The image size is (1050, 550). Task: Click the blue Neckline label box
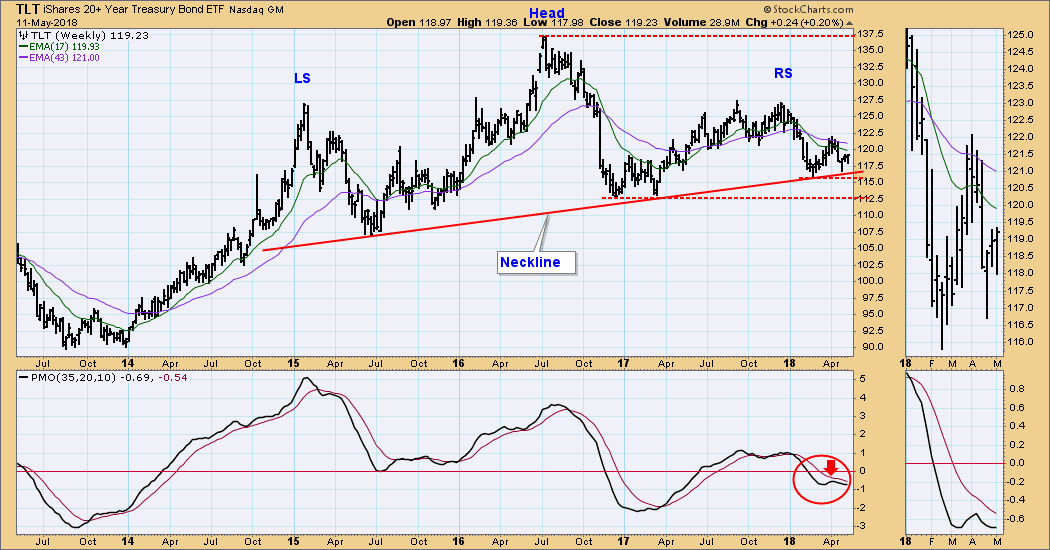click(x=538, y=263)
